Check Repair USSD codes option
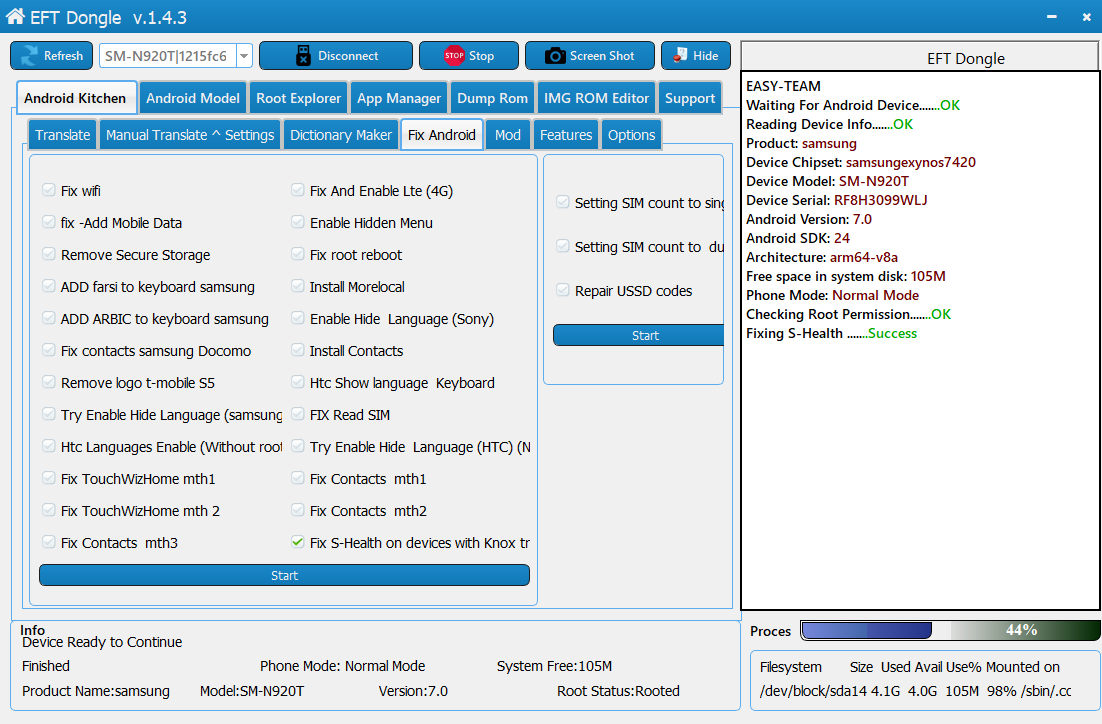Screen dimensions: 1102x724 (x=562, y=290)
